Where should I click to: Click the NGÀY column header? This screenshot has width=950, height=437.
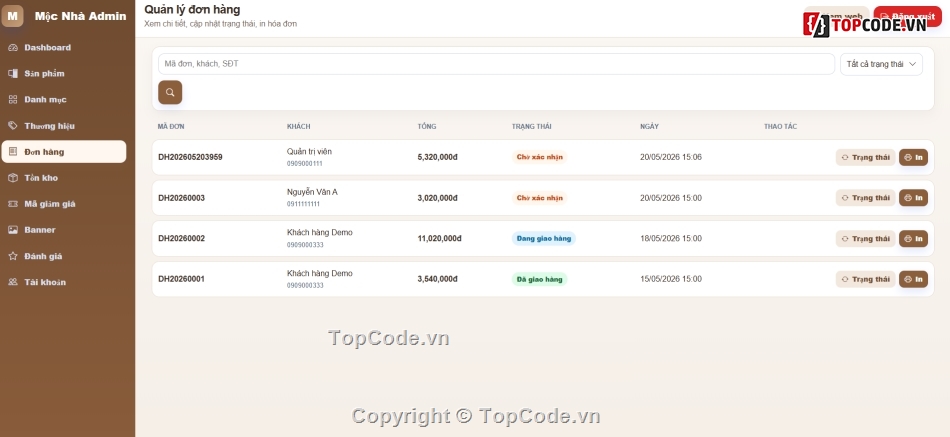coord(649,127)
